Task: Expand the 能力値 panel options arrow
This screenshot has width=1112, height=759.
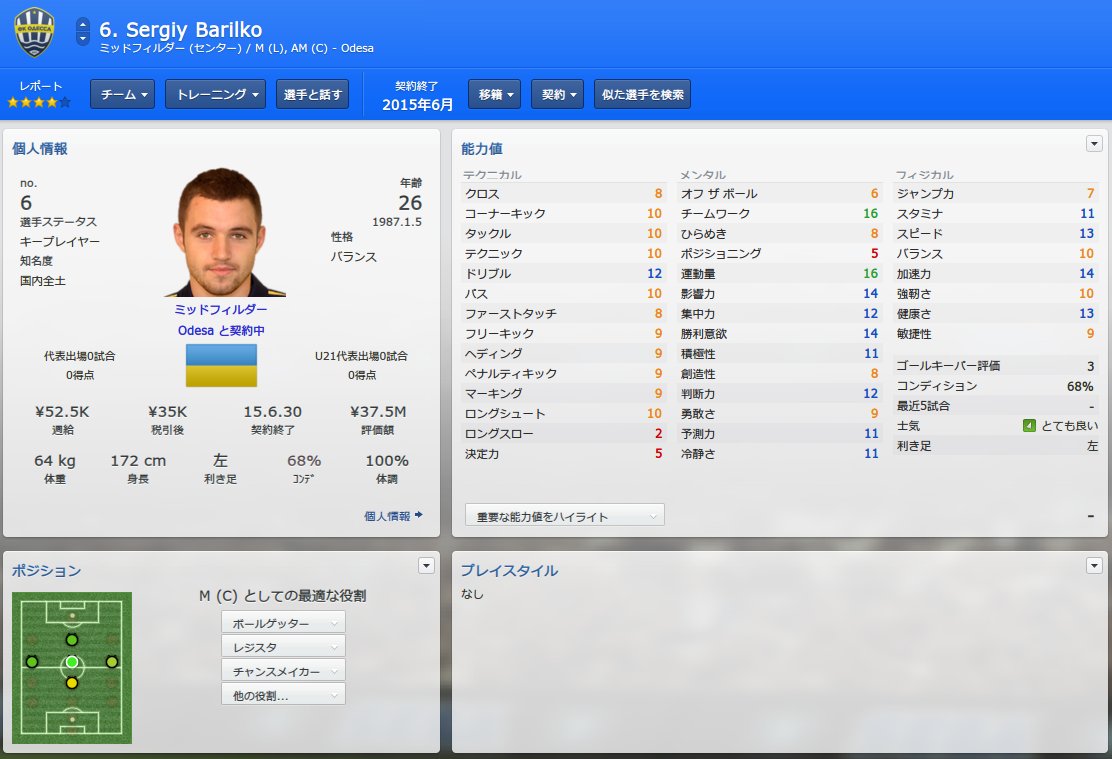Action: point(1094,144)
